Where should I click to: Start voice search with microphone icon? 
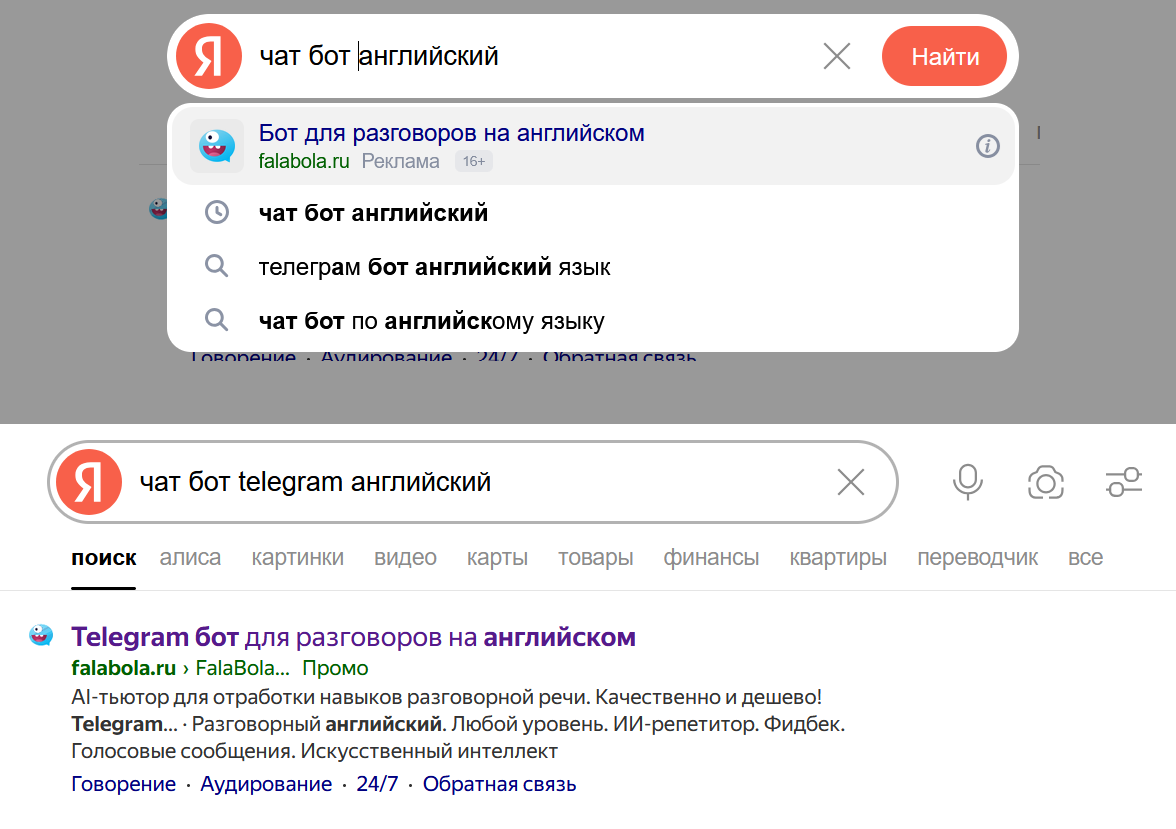[x=967, y=483]
